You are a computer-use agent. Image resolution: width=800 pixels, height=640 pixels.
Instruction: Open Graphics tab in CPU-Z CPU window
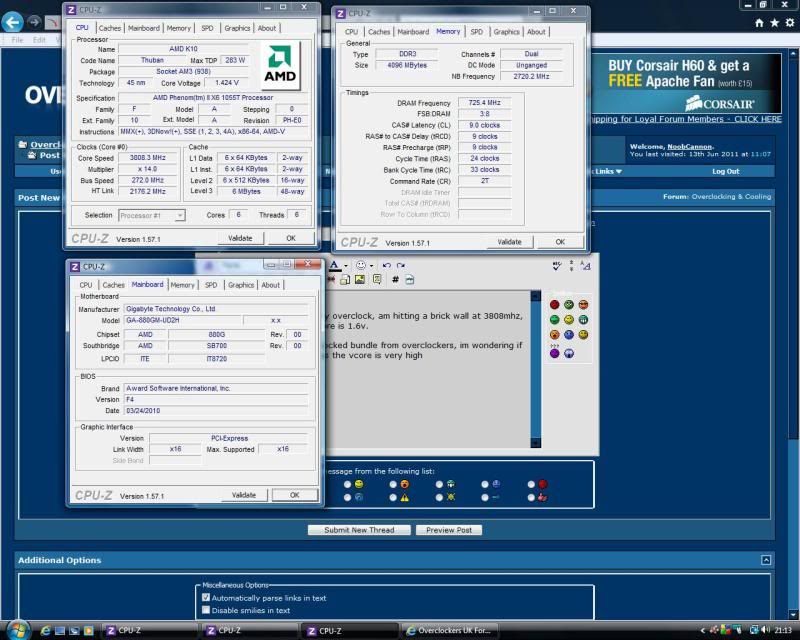coord(237,29)
